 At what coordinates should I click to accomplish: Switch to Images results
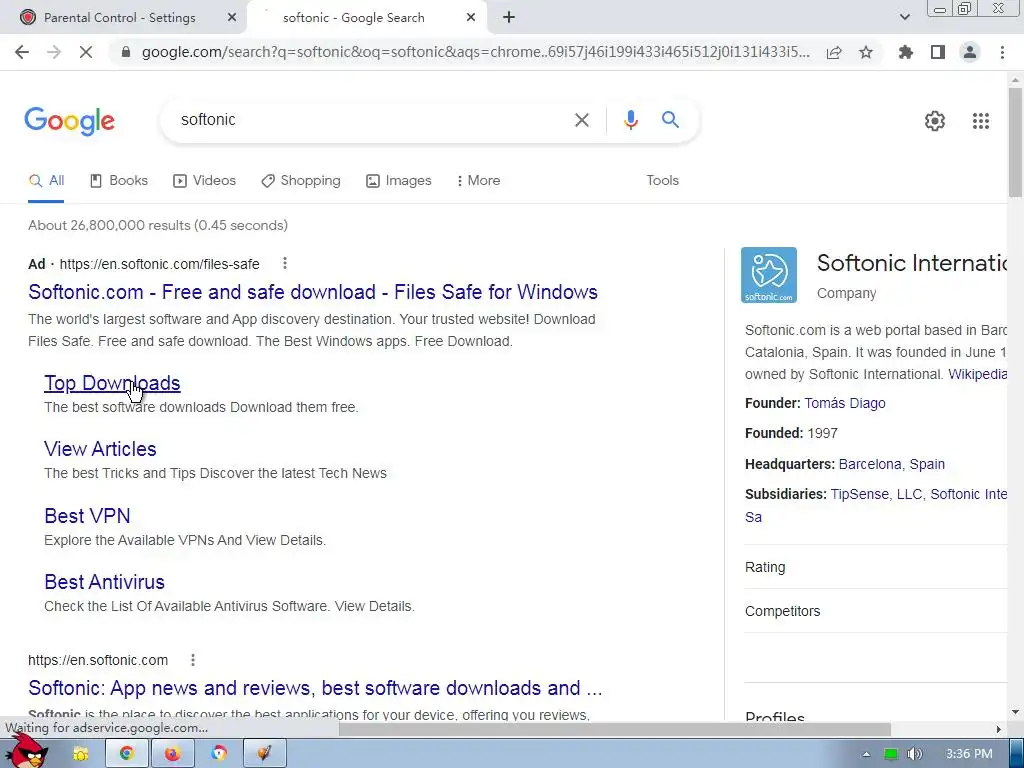[x=398, y=181]
